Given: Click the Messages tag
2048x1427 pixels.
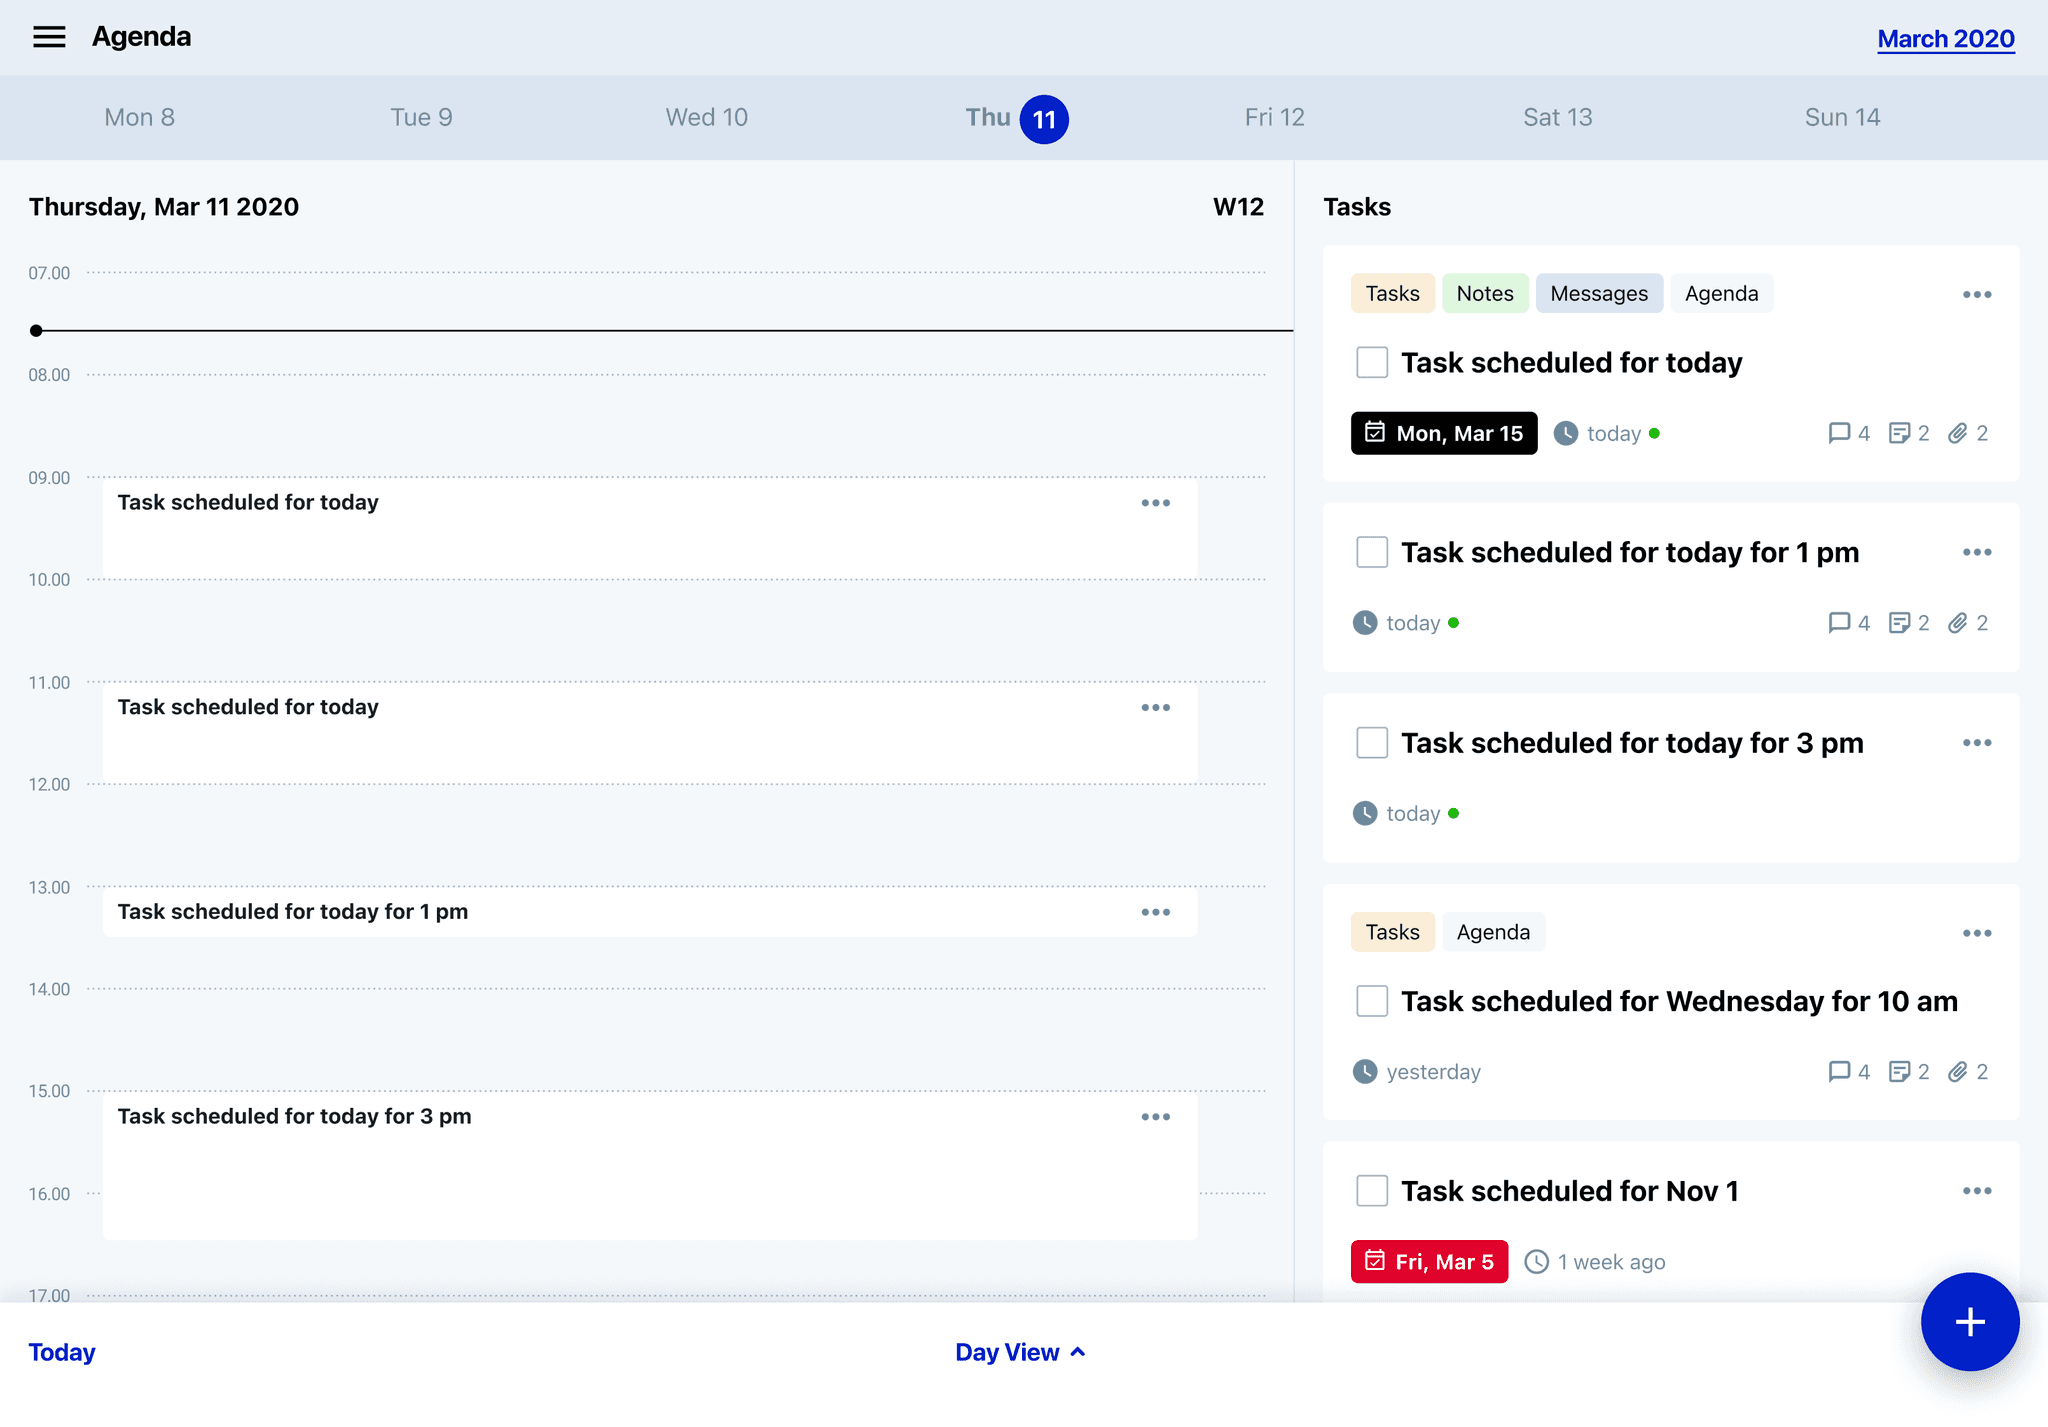Looking at the screenshot, I should (x=1599, y=294).
